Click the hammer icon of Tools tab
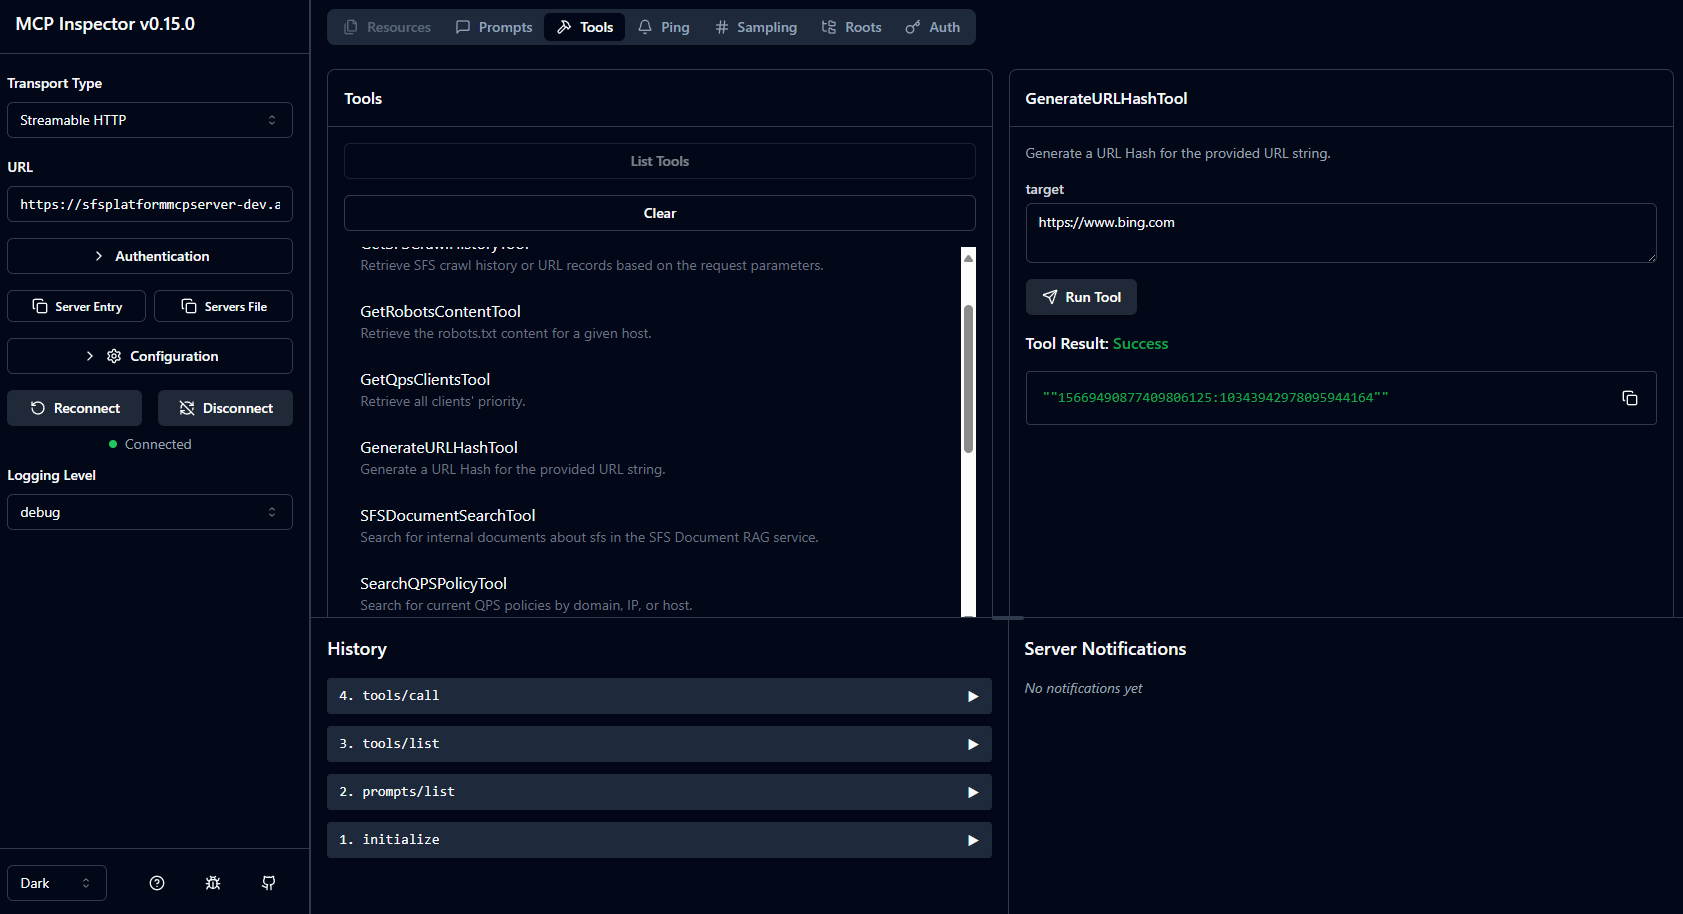 click(564, 27)
